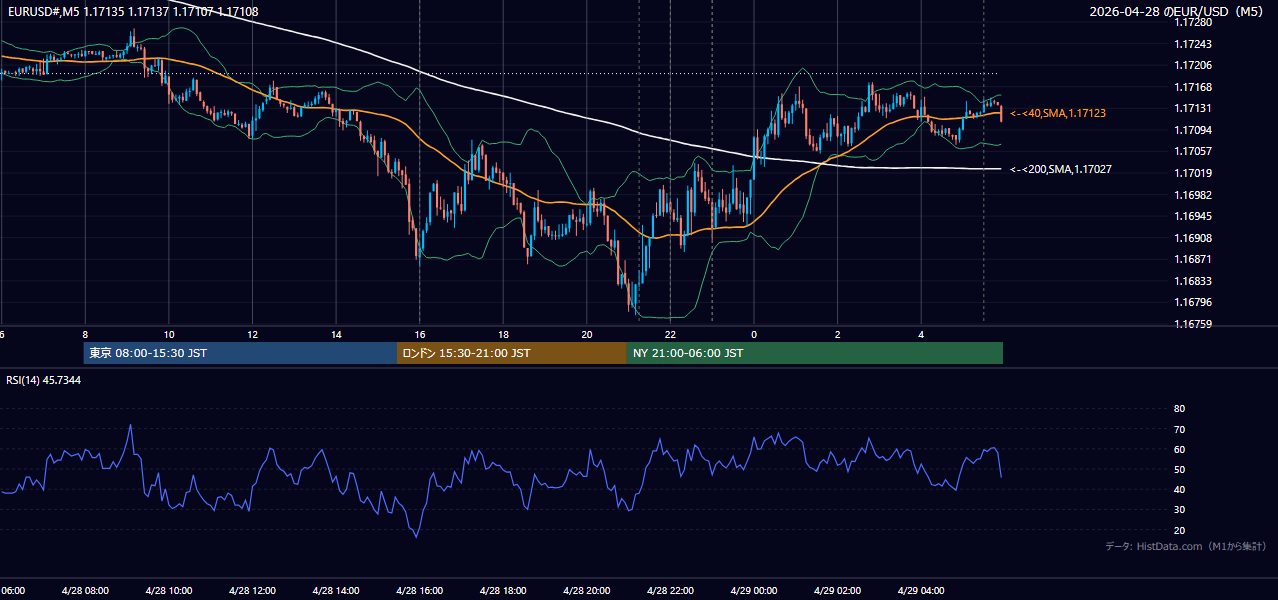Click the 4/29 00:00 bottom time label
The width and height of the screenshot is (1278, 600).
click(x=754, y=590)
